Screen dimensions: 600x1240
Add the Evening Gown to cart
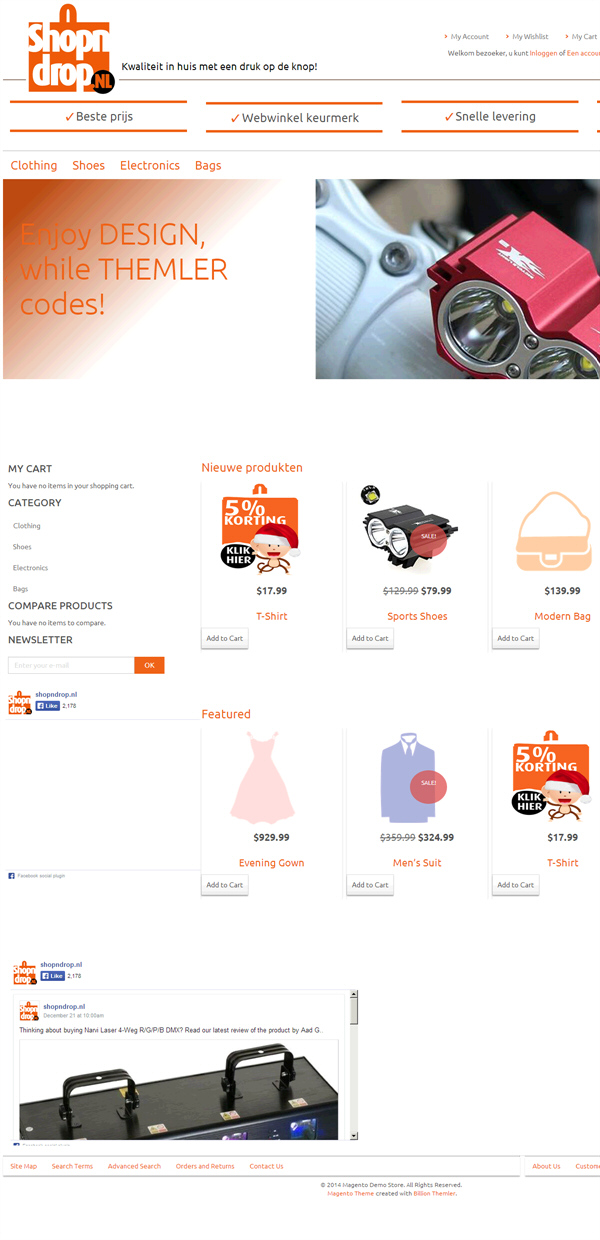click(x=224, y=885)
